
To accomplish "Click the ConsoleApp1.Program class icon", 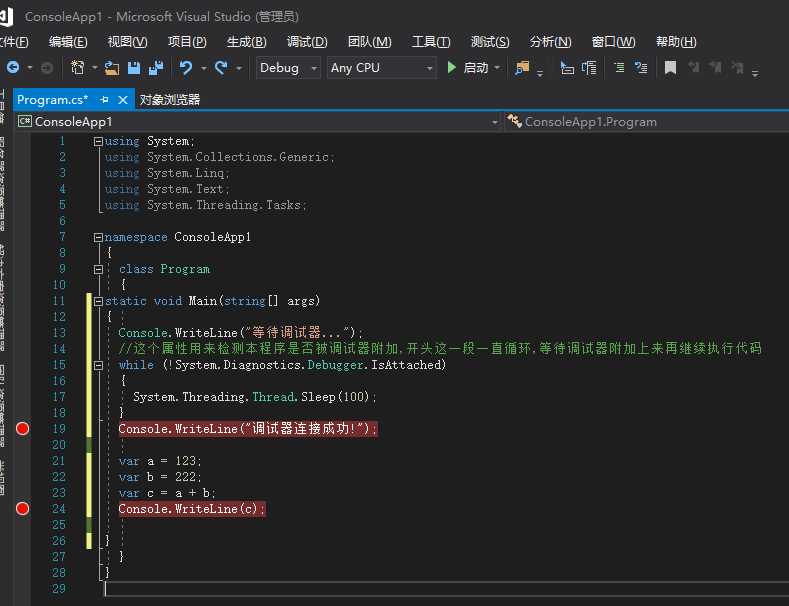I will pos(514,121).
